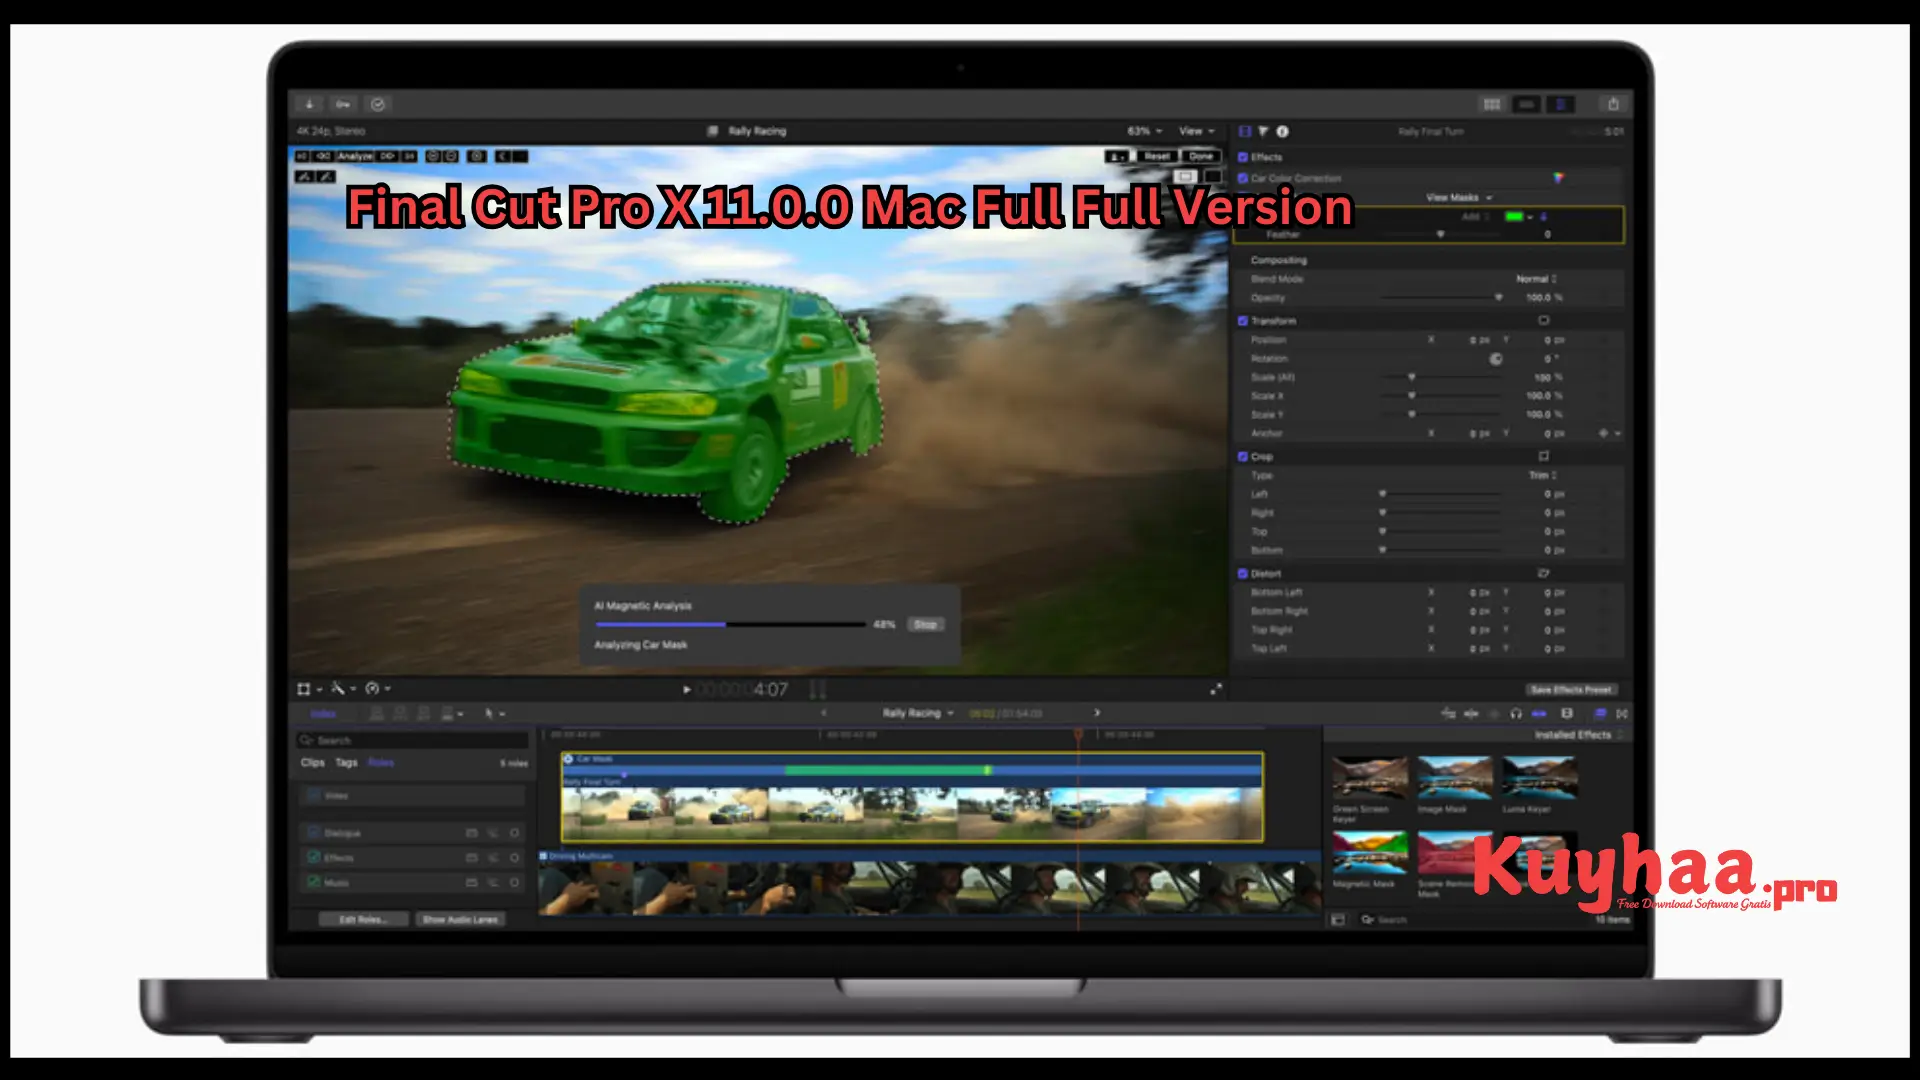Toggle the inspector panel icon in top toolbar
The width and height of the screenshot is (1920, 1080).
pos(1560,104)
